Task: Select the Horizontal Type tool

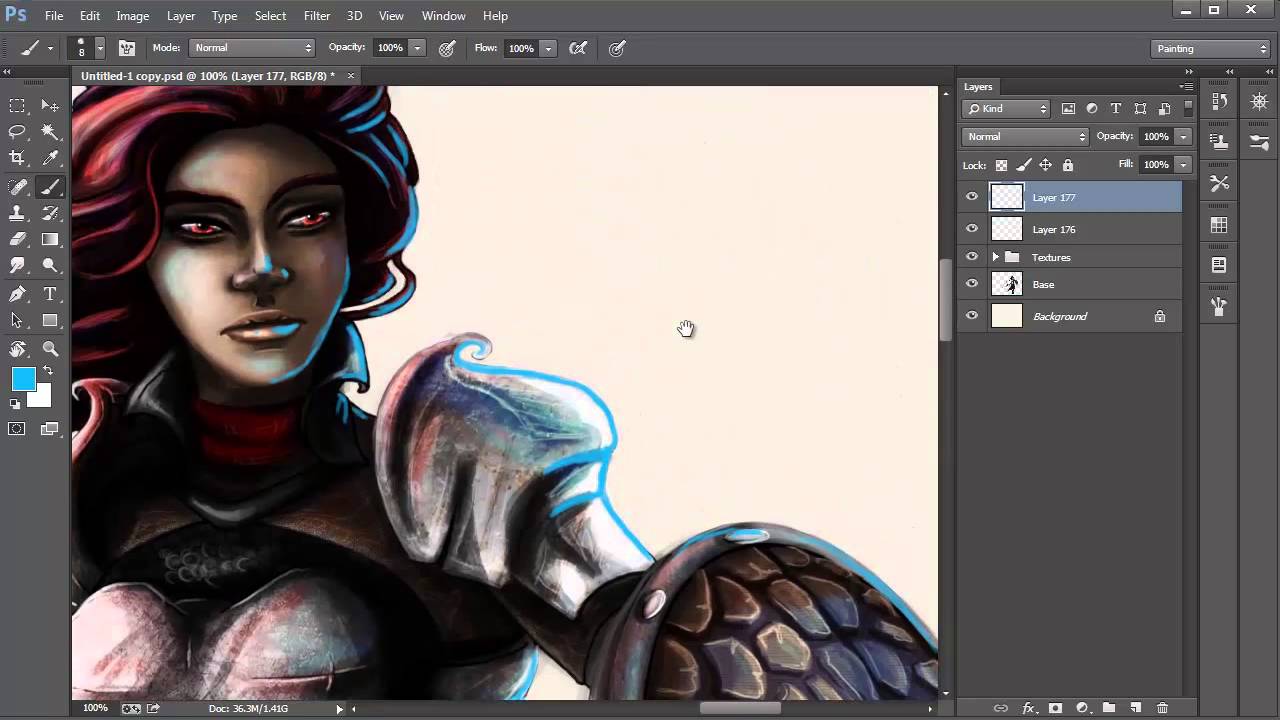Action: click(50, 294)
